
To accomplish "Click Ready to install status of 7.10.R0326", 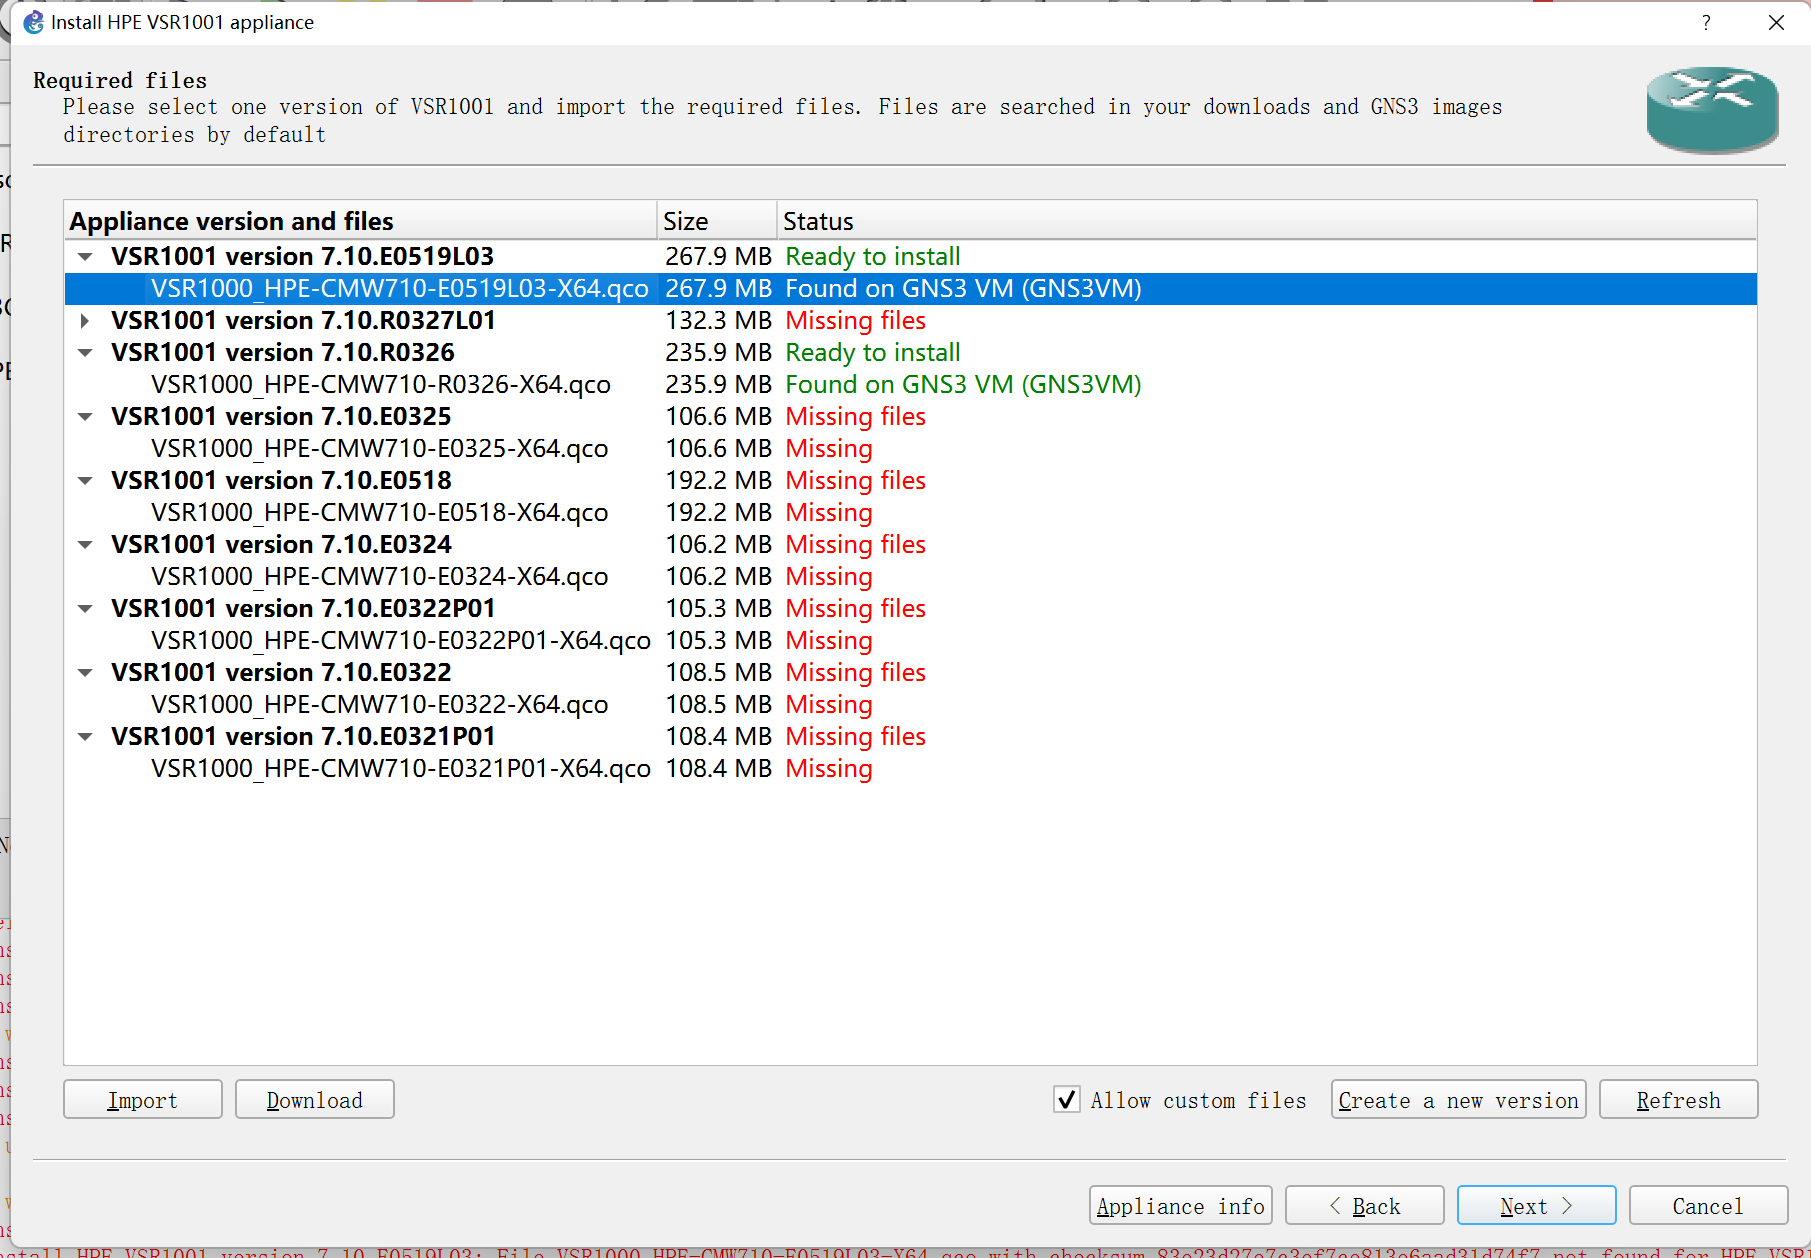I will [873, 353].
